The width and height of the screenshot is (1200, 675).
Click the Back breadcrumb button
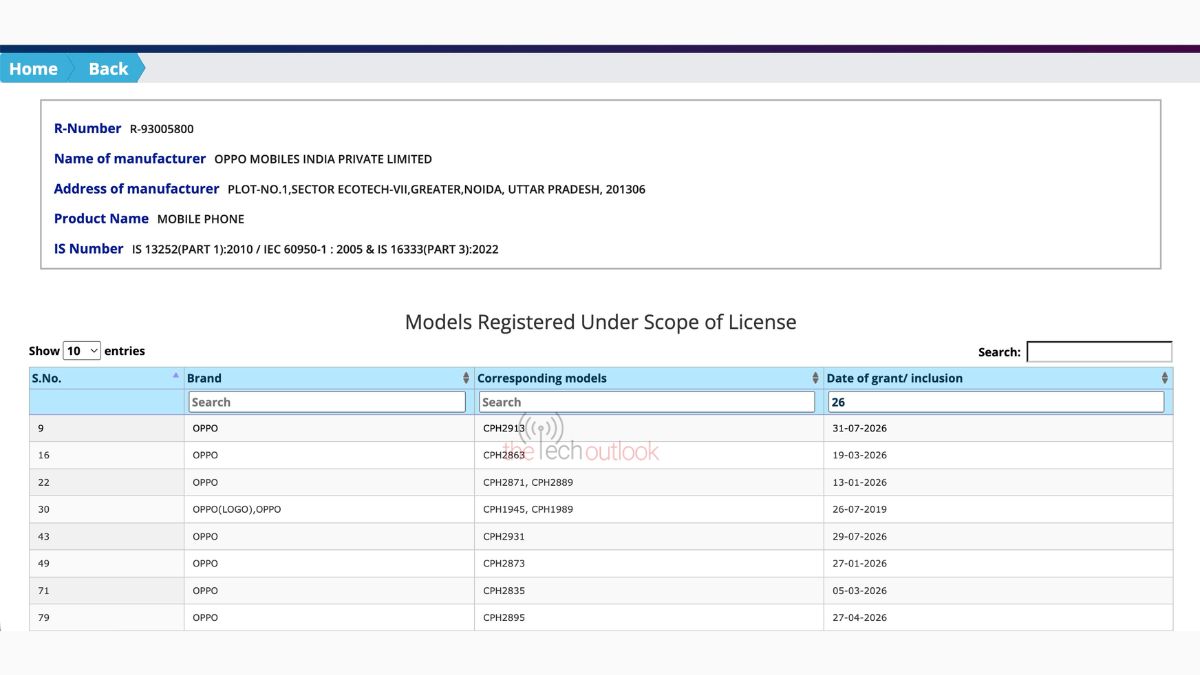(x=108, y=69)
